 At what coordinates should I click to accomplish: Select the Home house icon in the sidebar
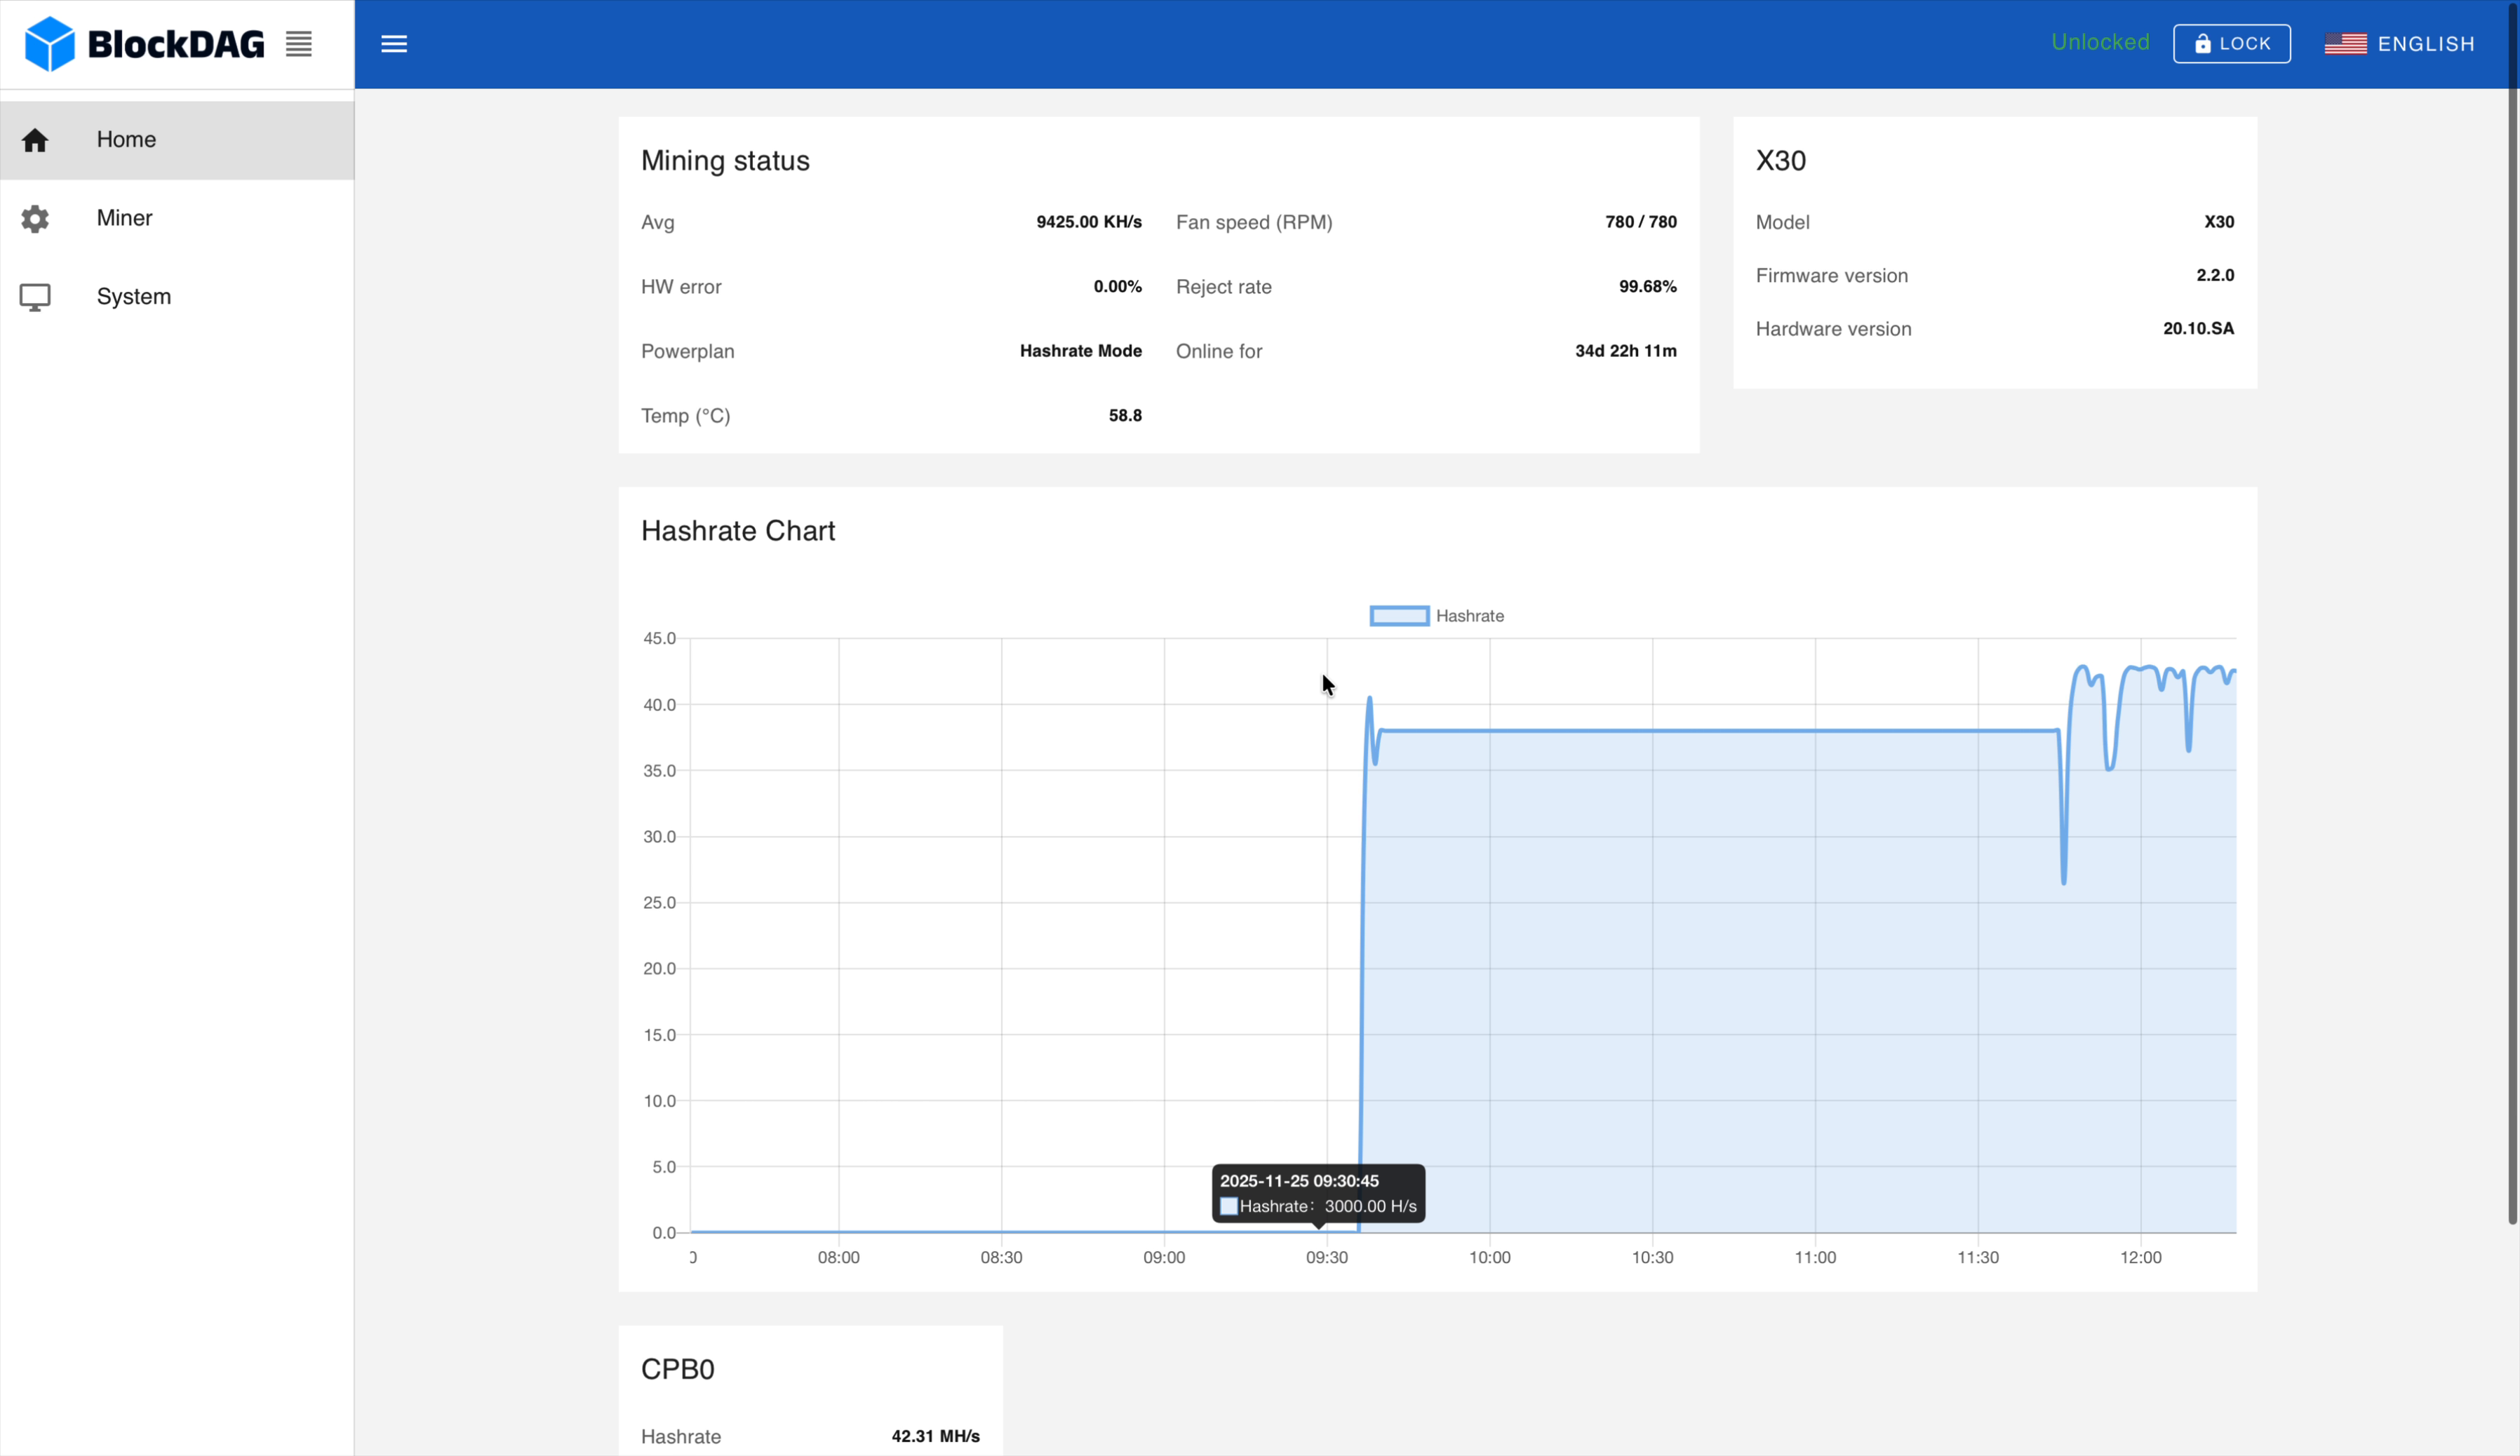35,140
